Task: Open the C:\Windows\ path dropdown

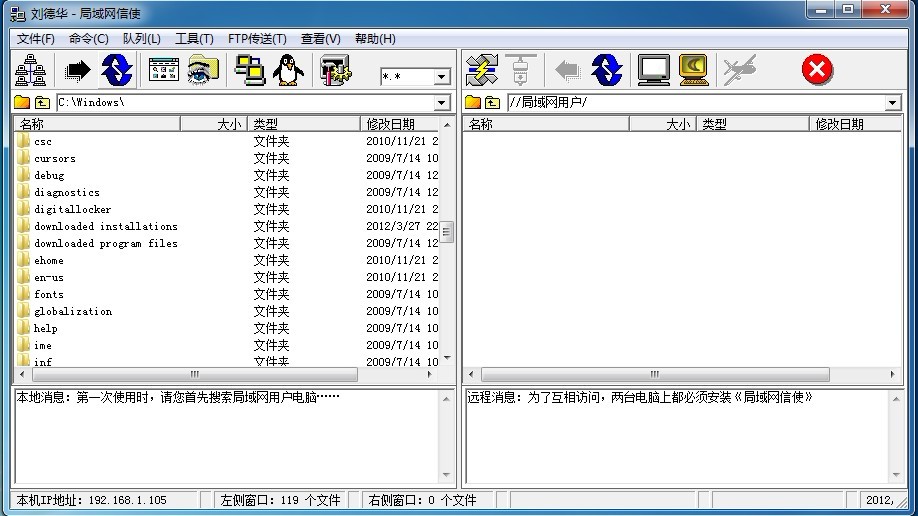Action: (442, 103)
